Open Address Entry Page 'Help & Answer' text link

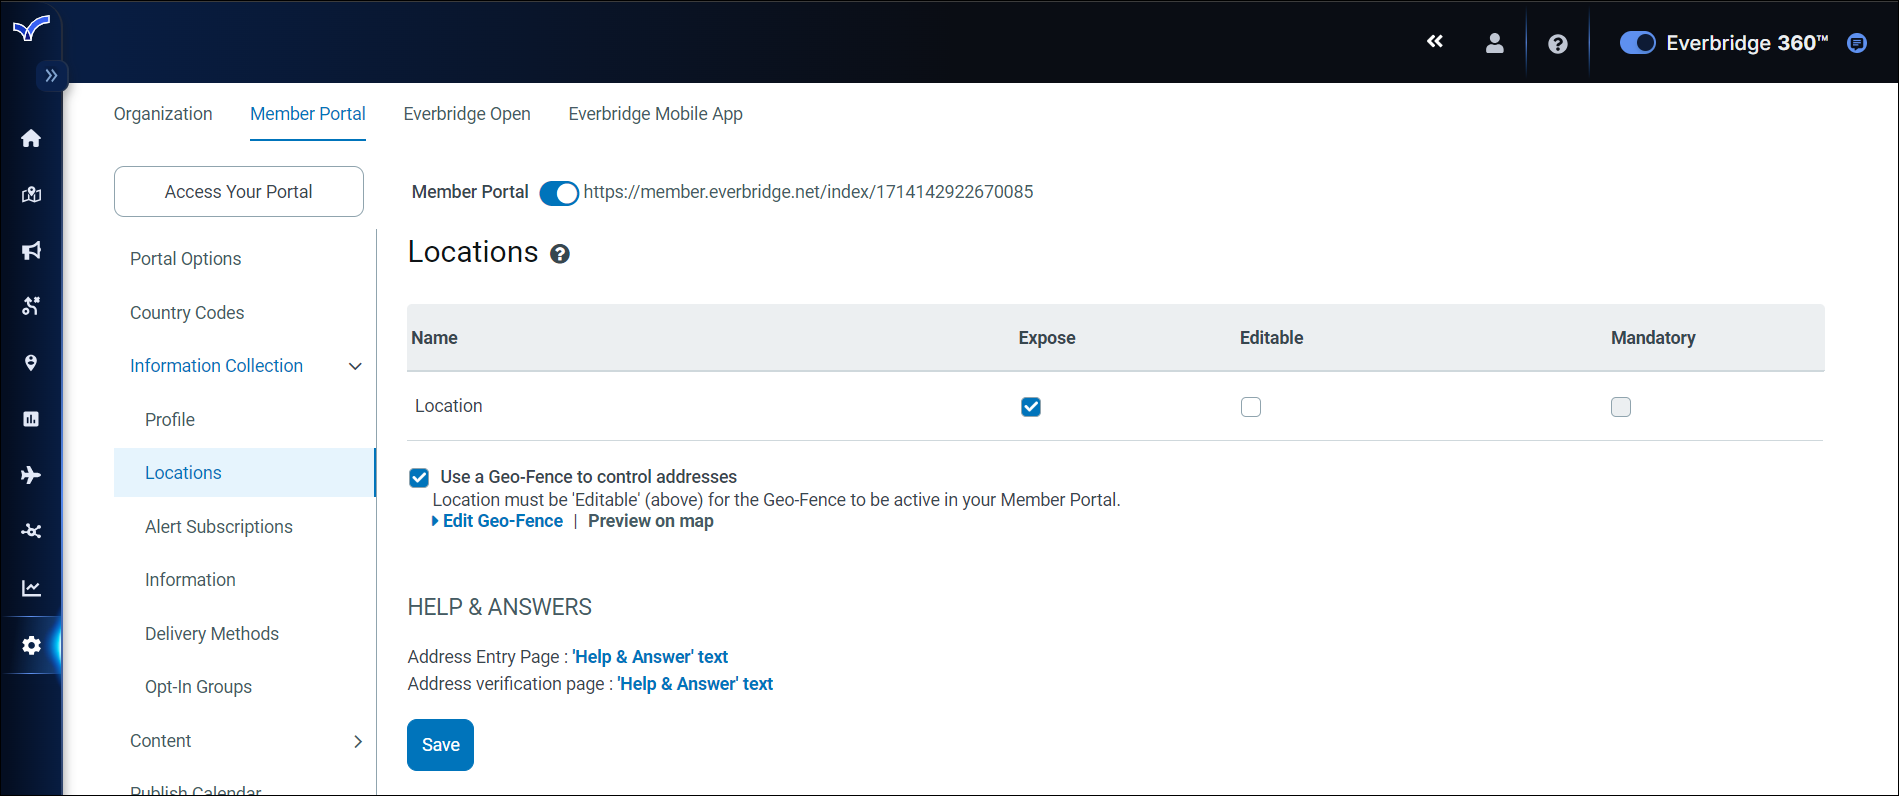coord(650,657)
